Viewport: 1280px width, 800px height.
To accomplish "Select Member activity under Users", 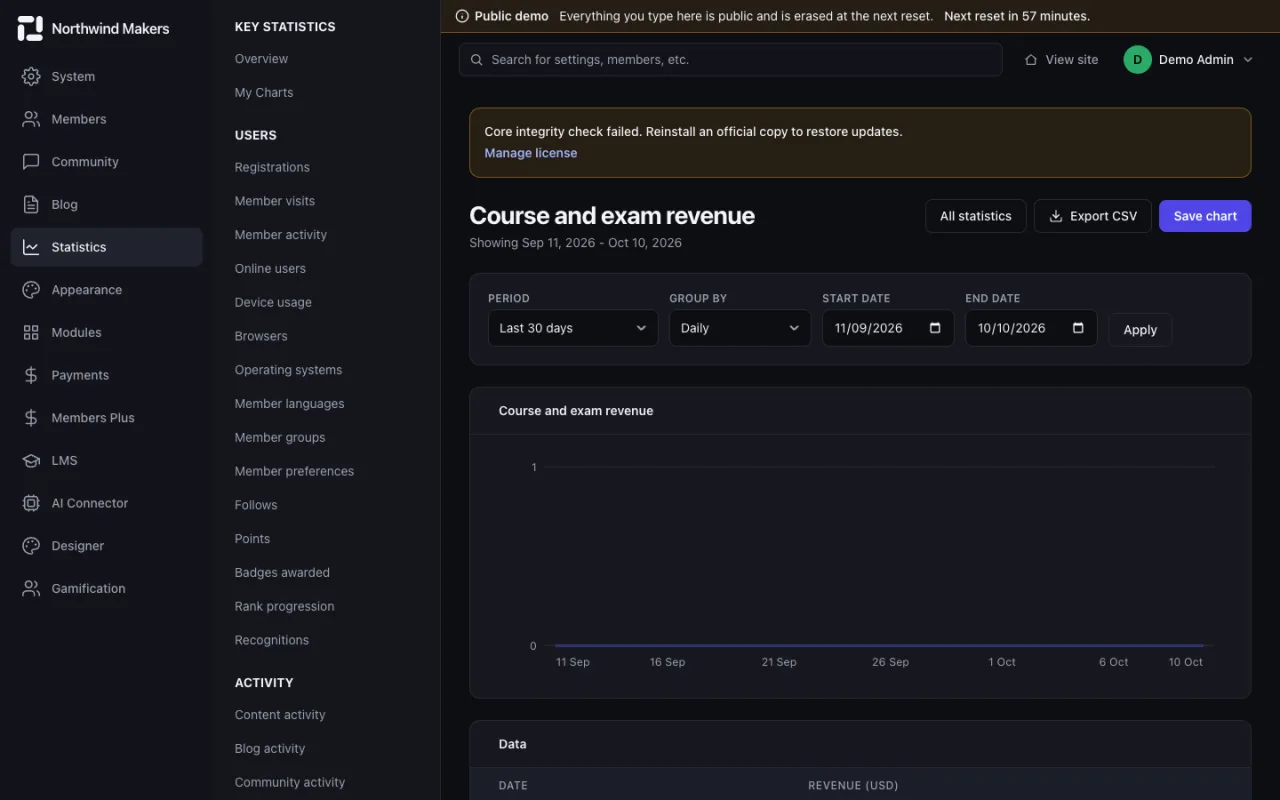I will point(281,235).
